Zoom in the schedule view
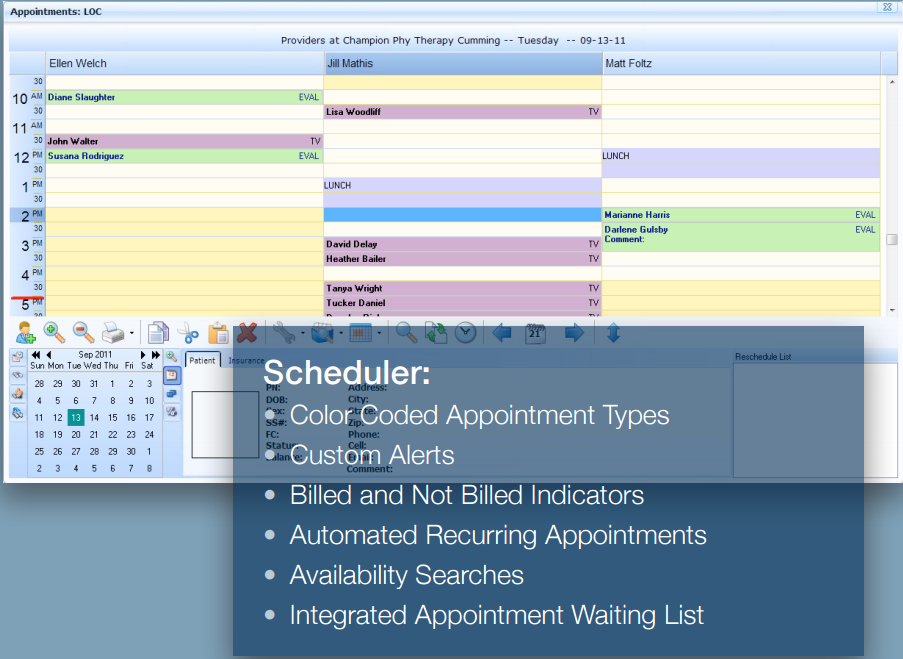 pos(54,332)
